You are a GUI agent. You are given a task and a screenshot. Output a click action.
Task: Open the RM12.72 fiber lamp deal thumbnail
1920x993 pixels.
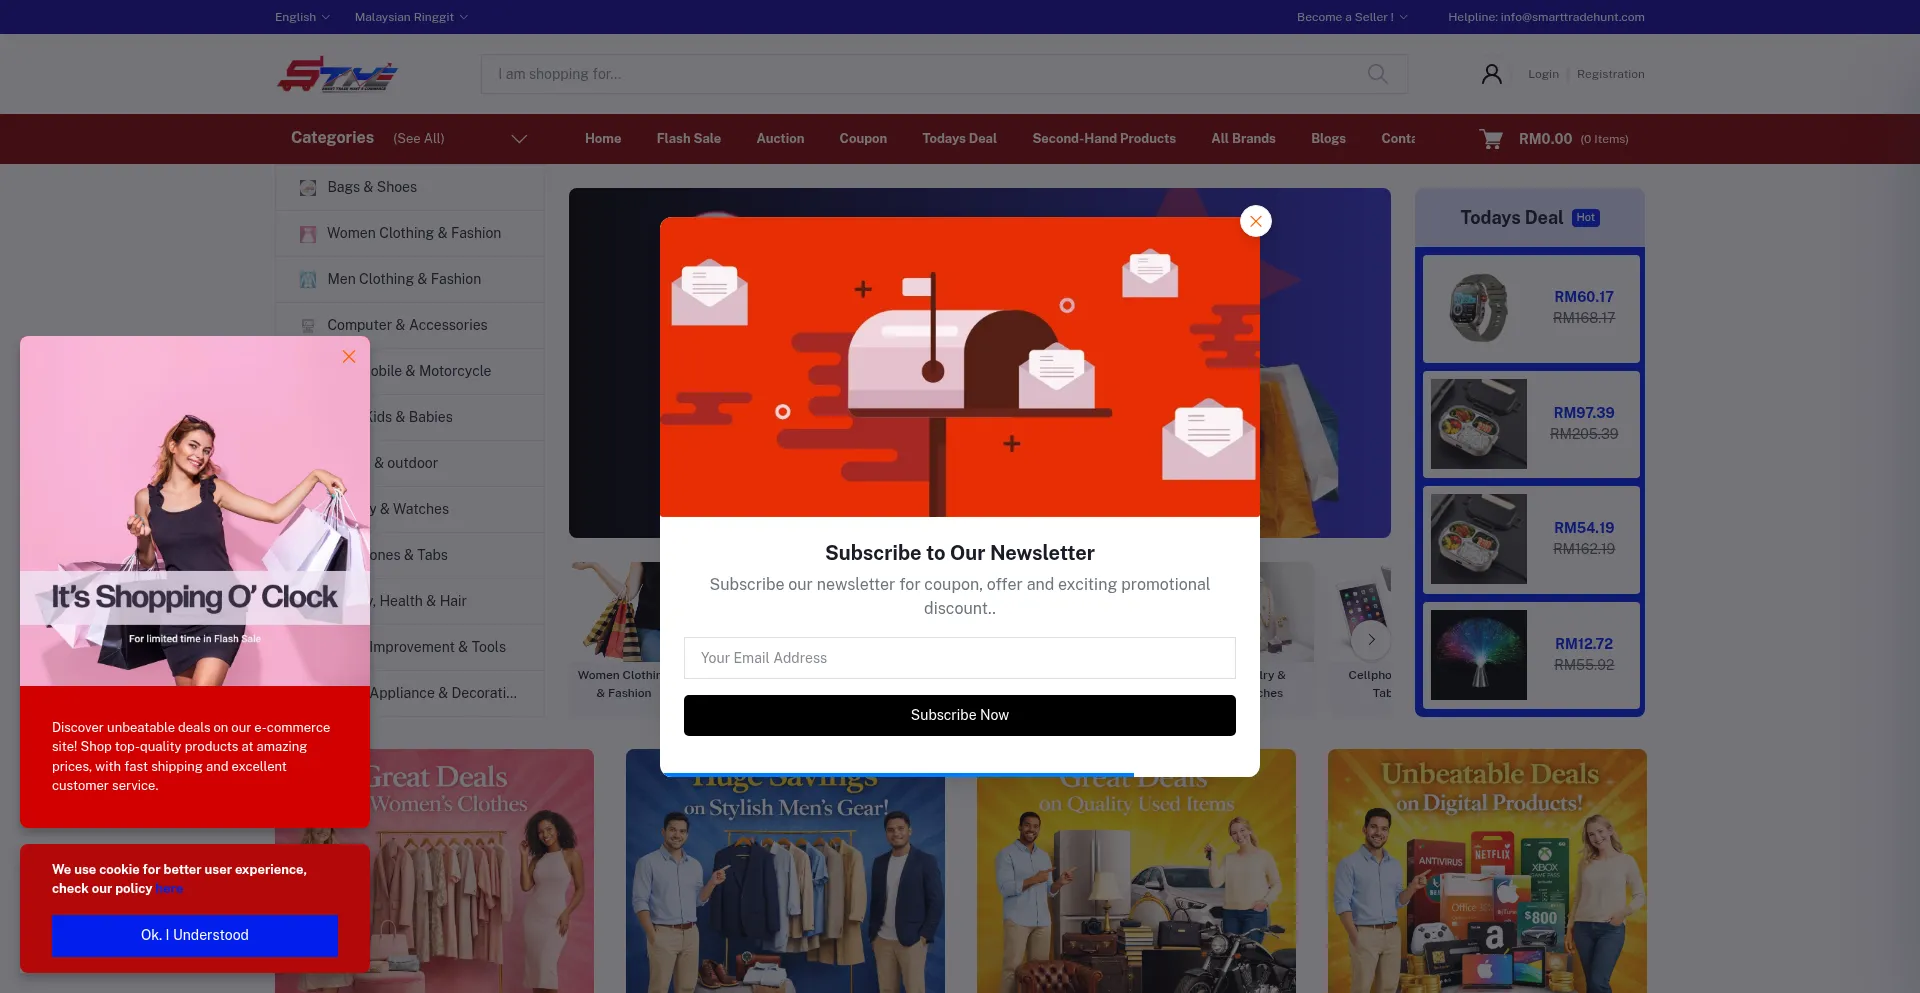[x=1478, y=655]
